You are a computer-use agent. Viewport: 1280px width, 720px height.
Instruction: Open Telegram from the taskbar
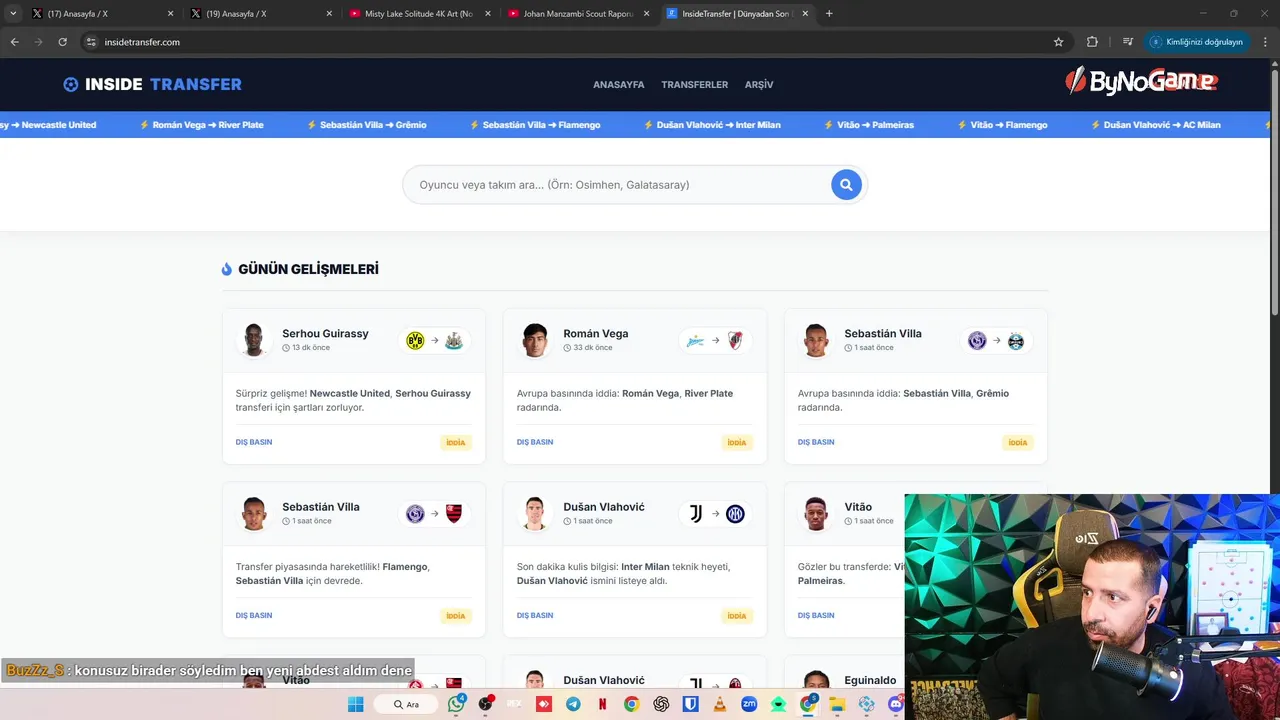(x=573, y=704)
